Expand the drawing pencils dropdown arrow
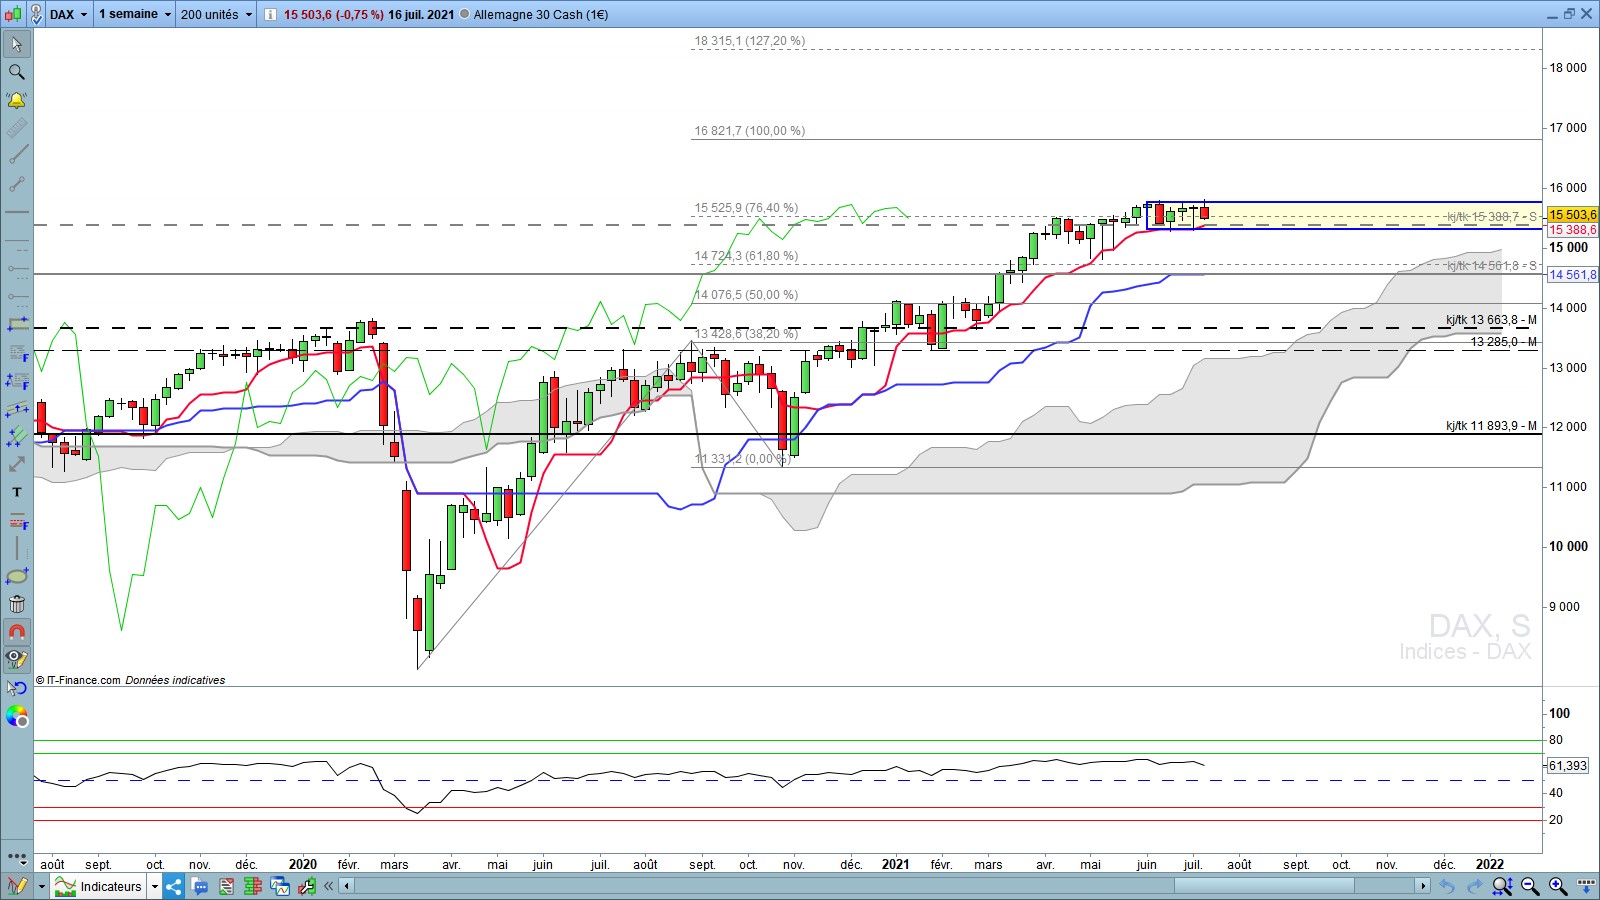 tap(41, 887)
